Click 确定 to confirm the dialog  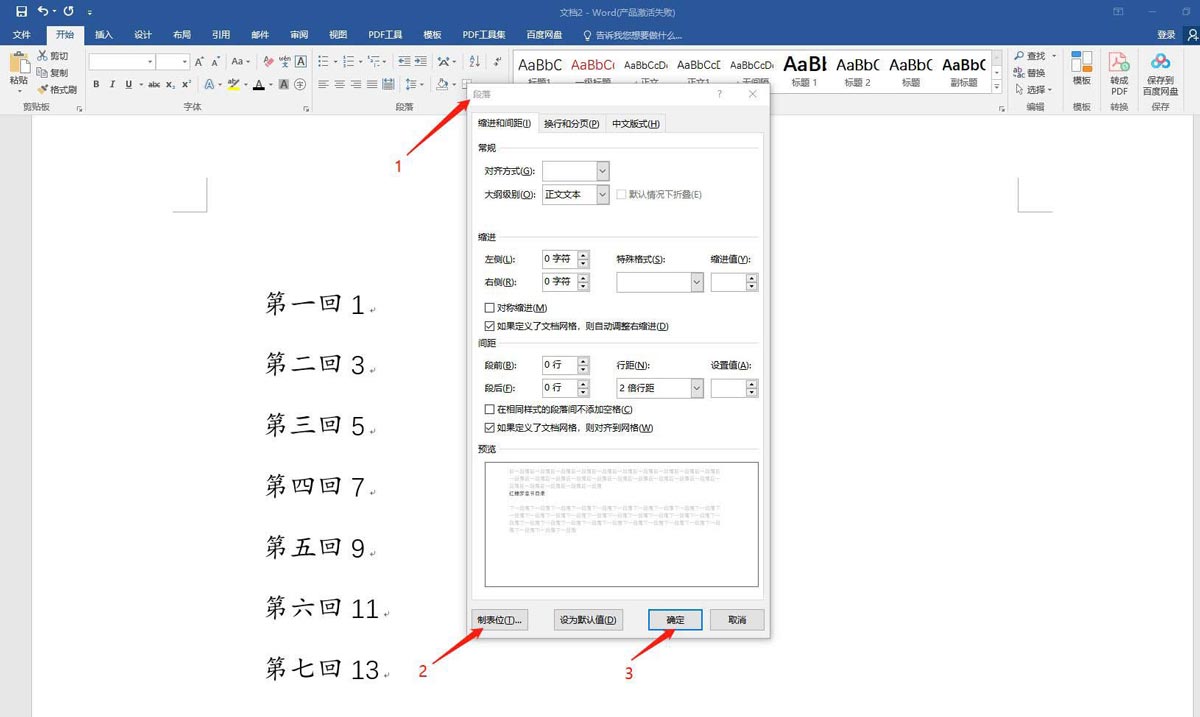coord(675,620)
